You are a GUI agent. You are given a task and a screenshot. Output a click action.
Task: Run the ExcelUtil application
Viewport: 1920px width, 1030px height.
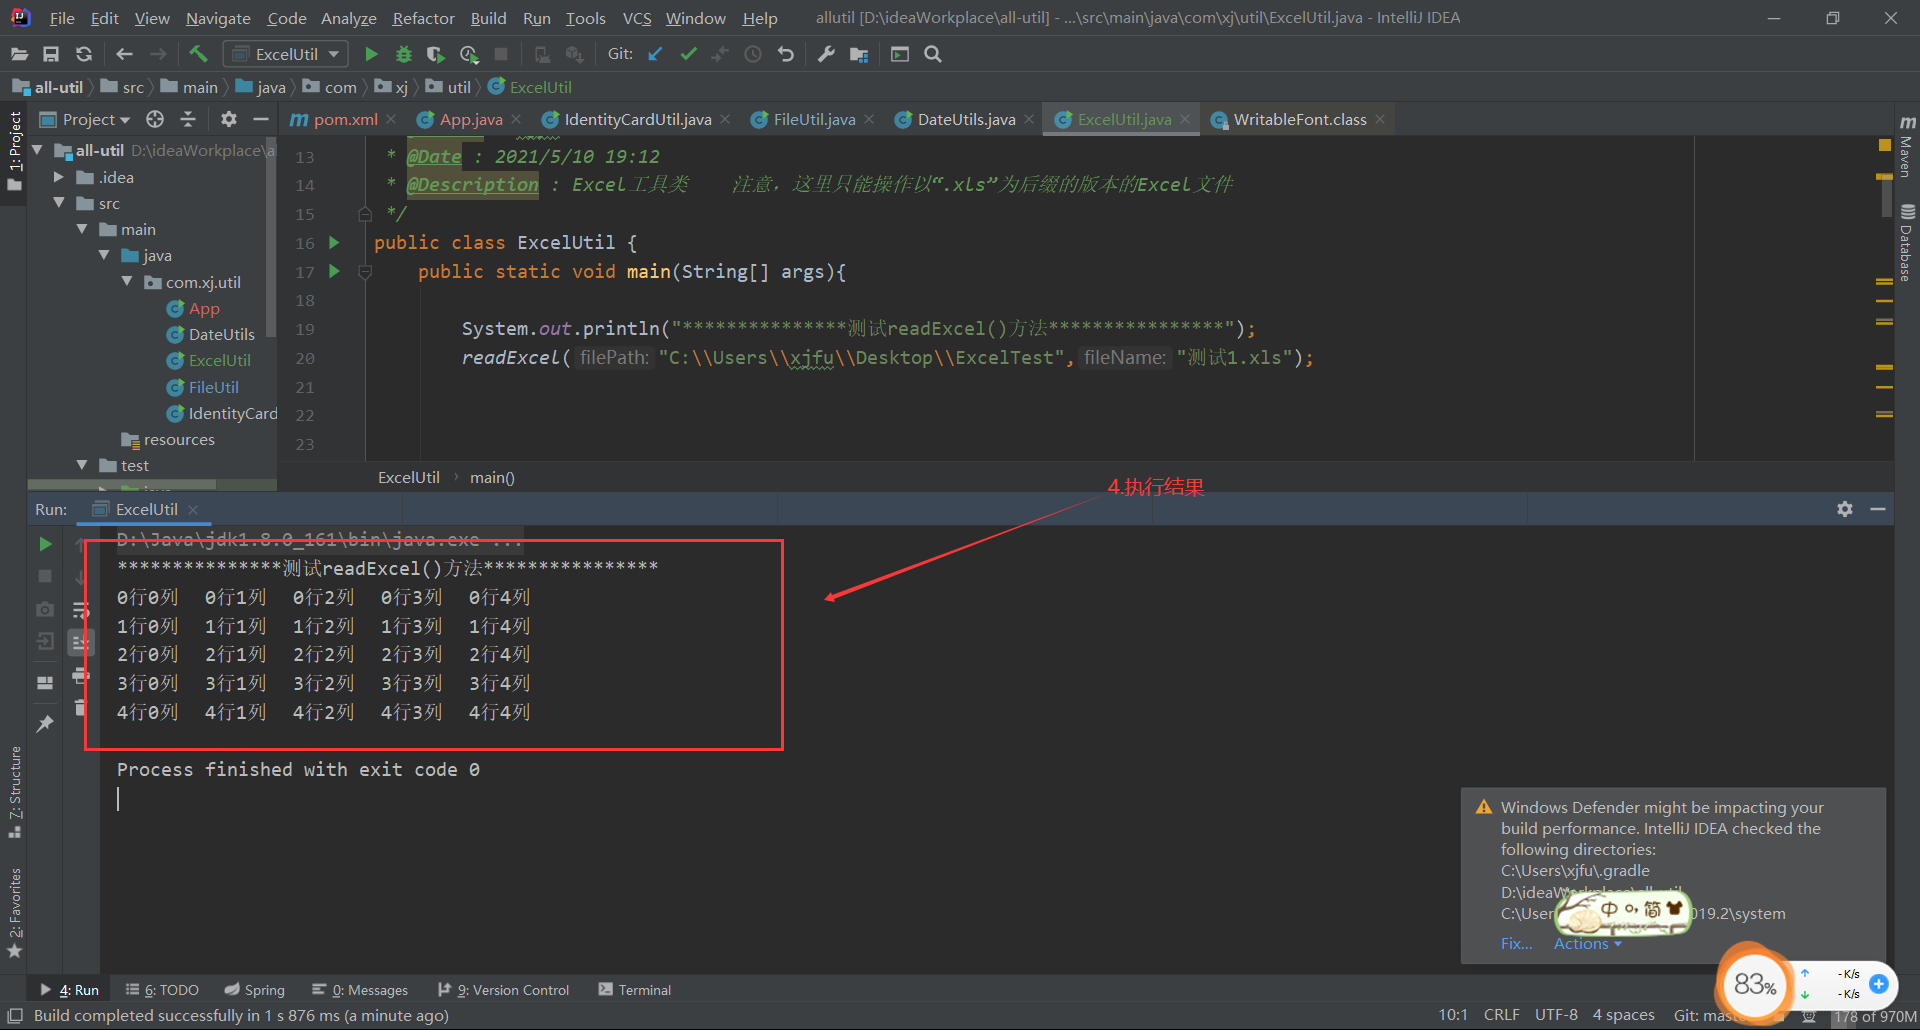pyautogui.click(x=371, y=54)
